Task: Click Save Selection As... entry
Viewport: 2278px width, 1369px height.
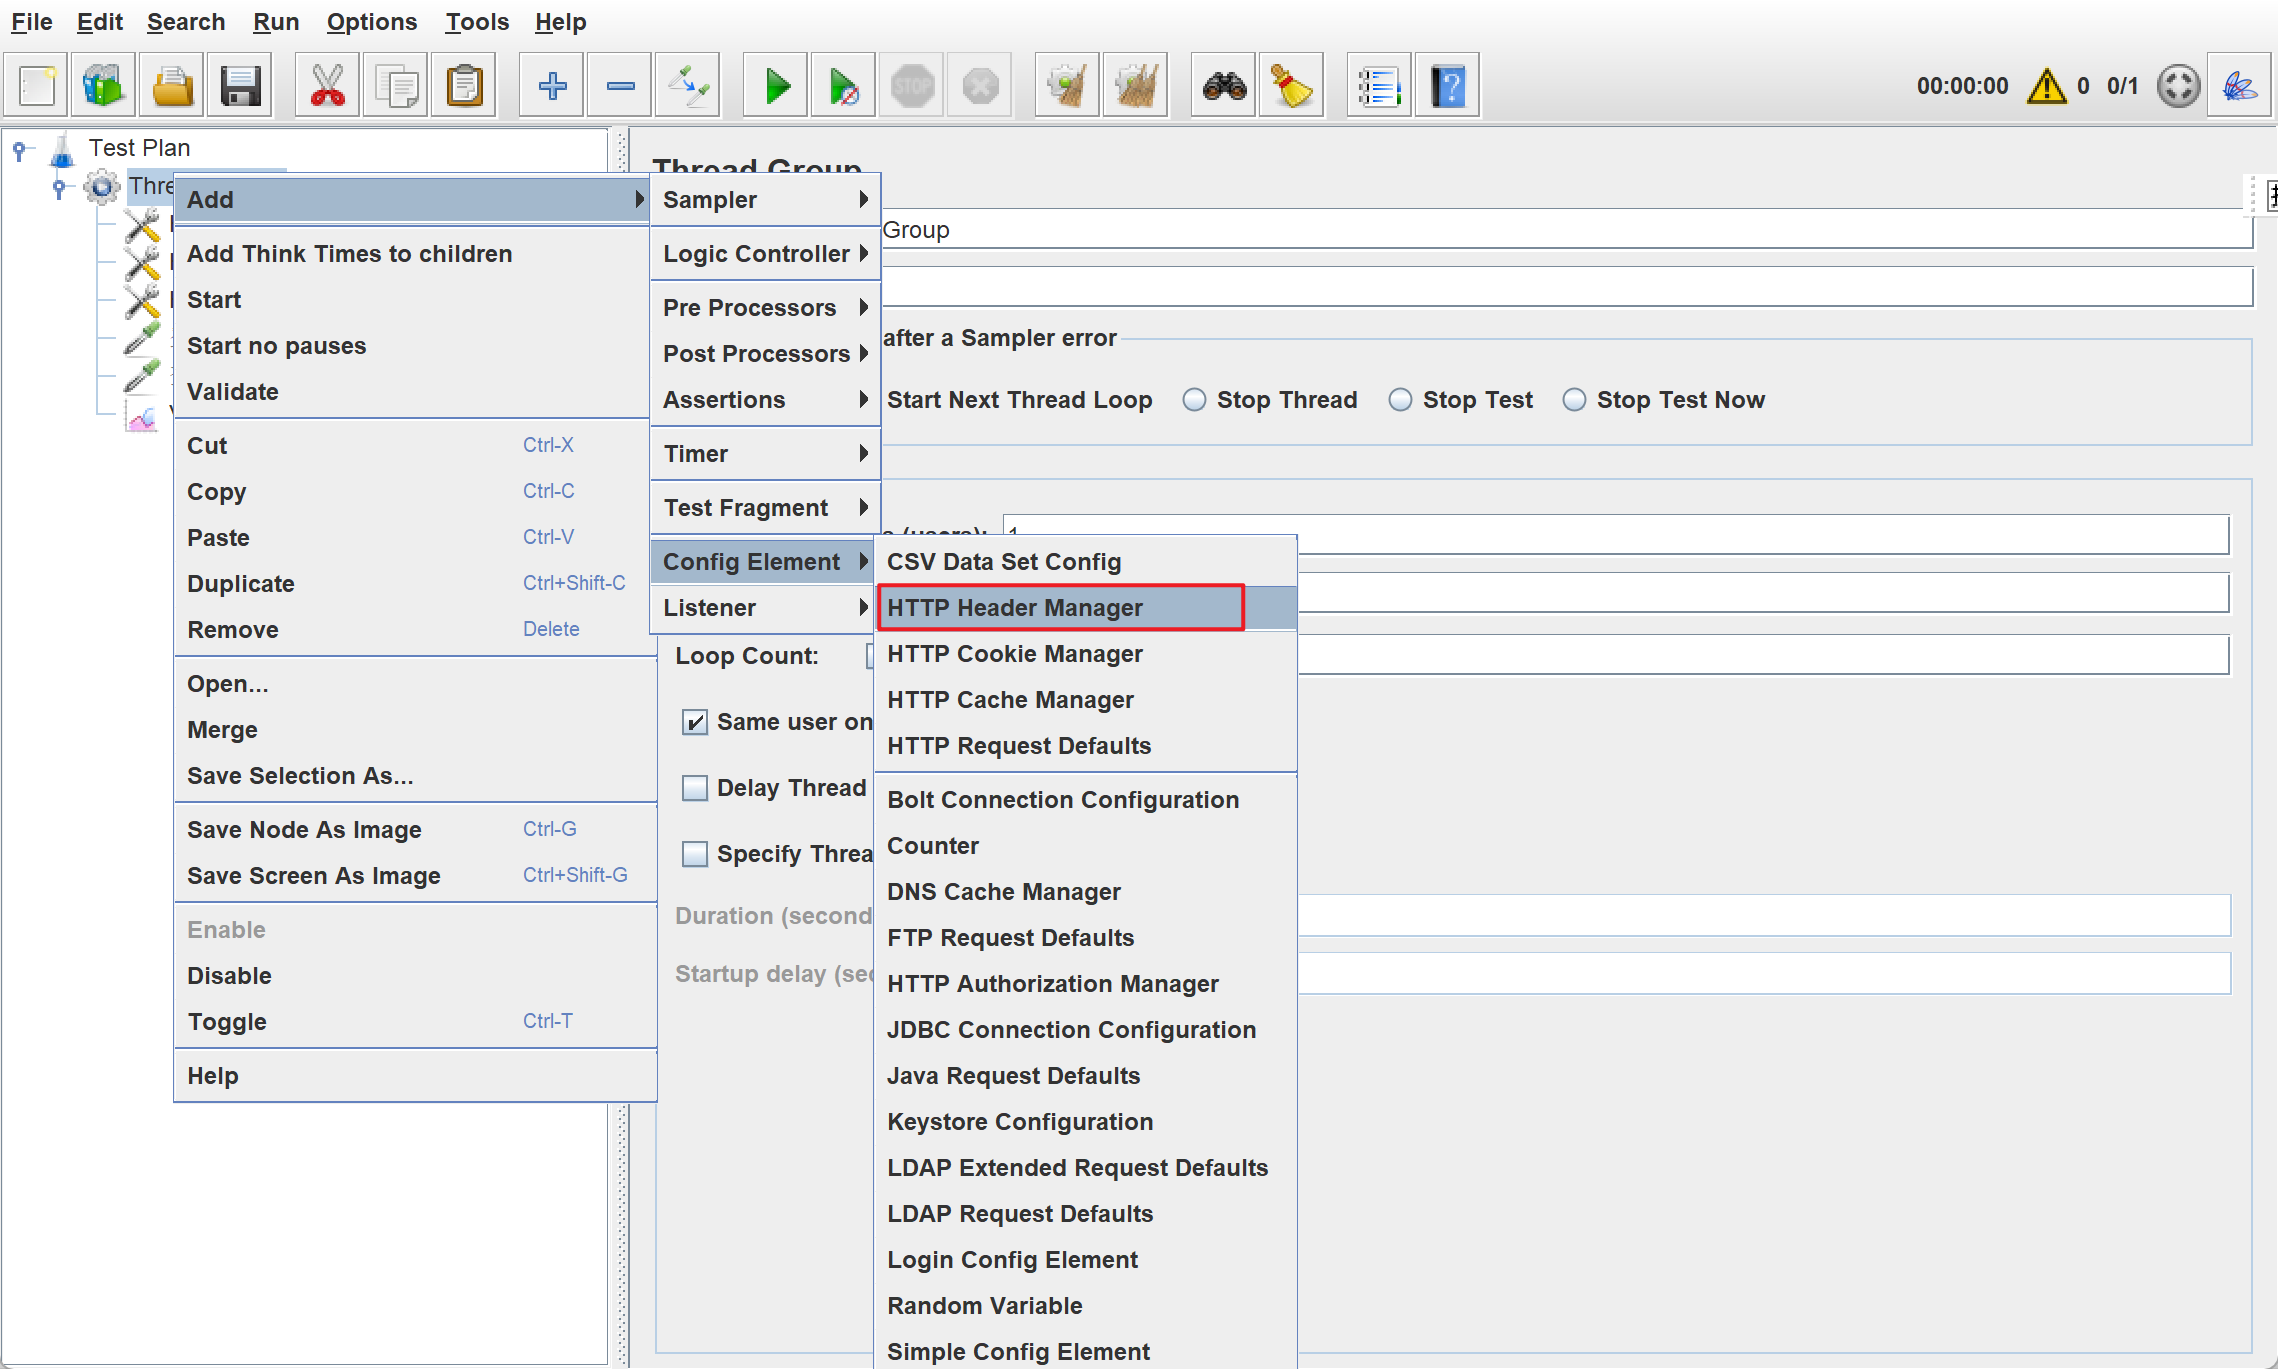Action: coord(300,776)
